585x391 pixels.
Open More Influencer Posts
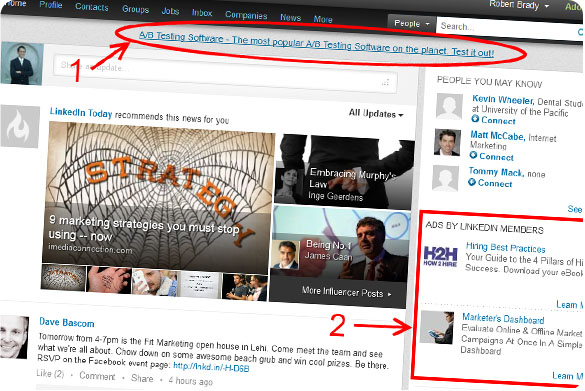(347, 293)
